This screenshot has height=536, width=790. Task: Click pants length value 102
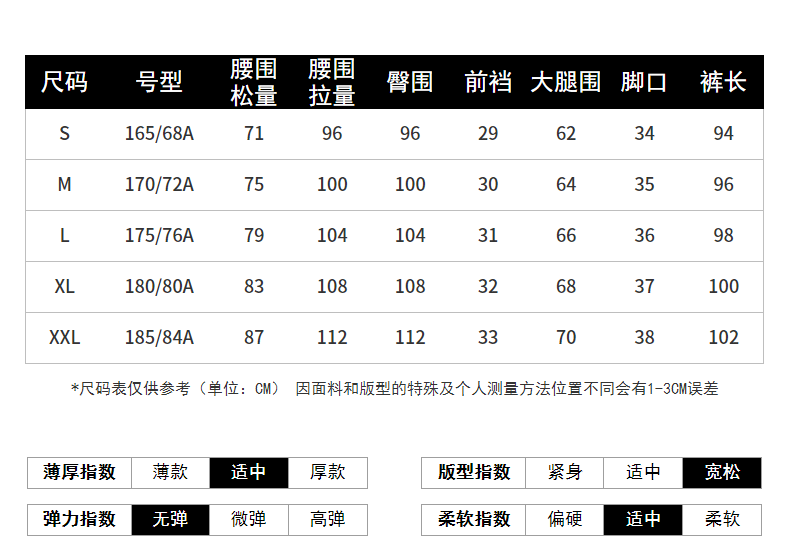pos(723,338)
